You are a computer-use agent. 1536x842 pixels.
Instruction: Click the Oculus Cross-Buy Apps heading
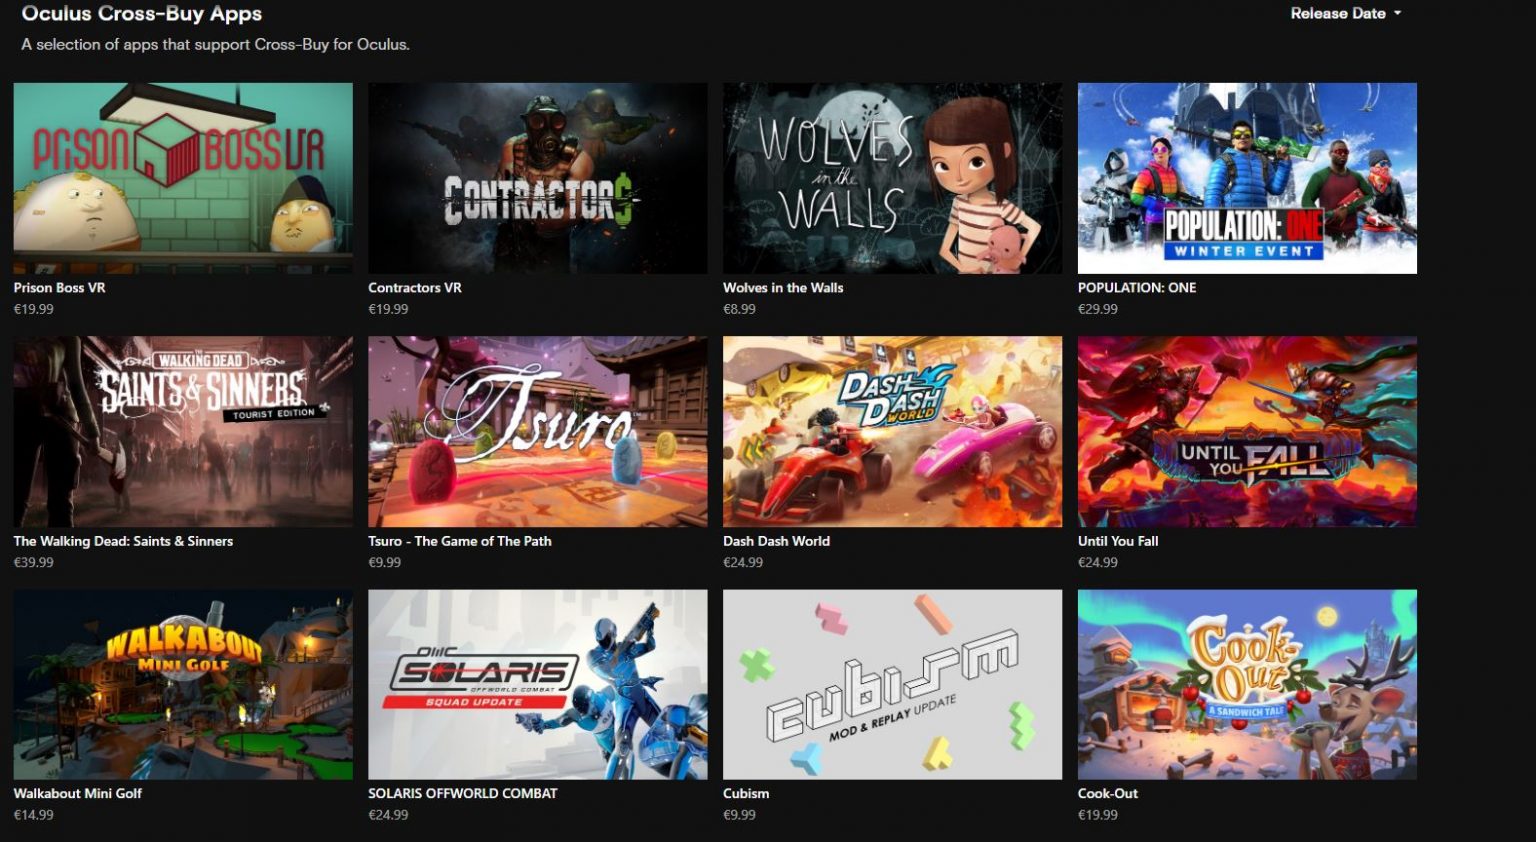pos(138,13)
